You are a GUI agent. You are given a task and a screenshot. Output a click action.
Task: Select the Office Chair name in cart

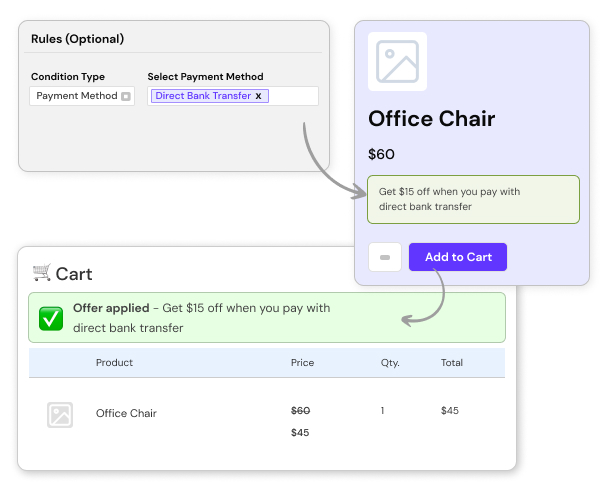[126, 413]
